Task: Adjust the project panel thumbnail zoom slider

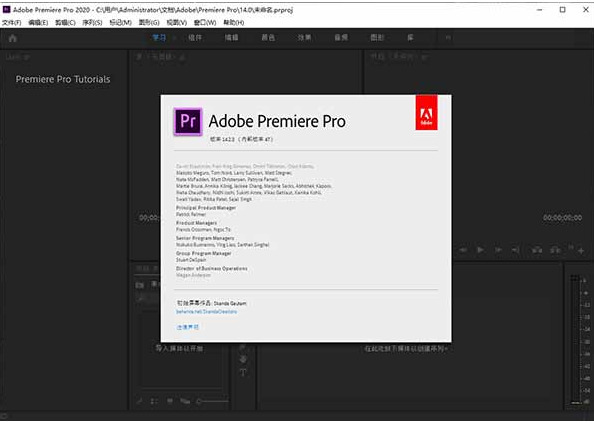Action: 213,401
